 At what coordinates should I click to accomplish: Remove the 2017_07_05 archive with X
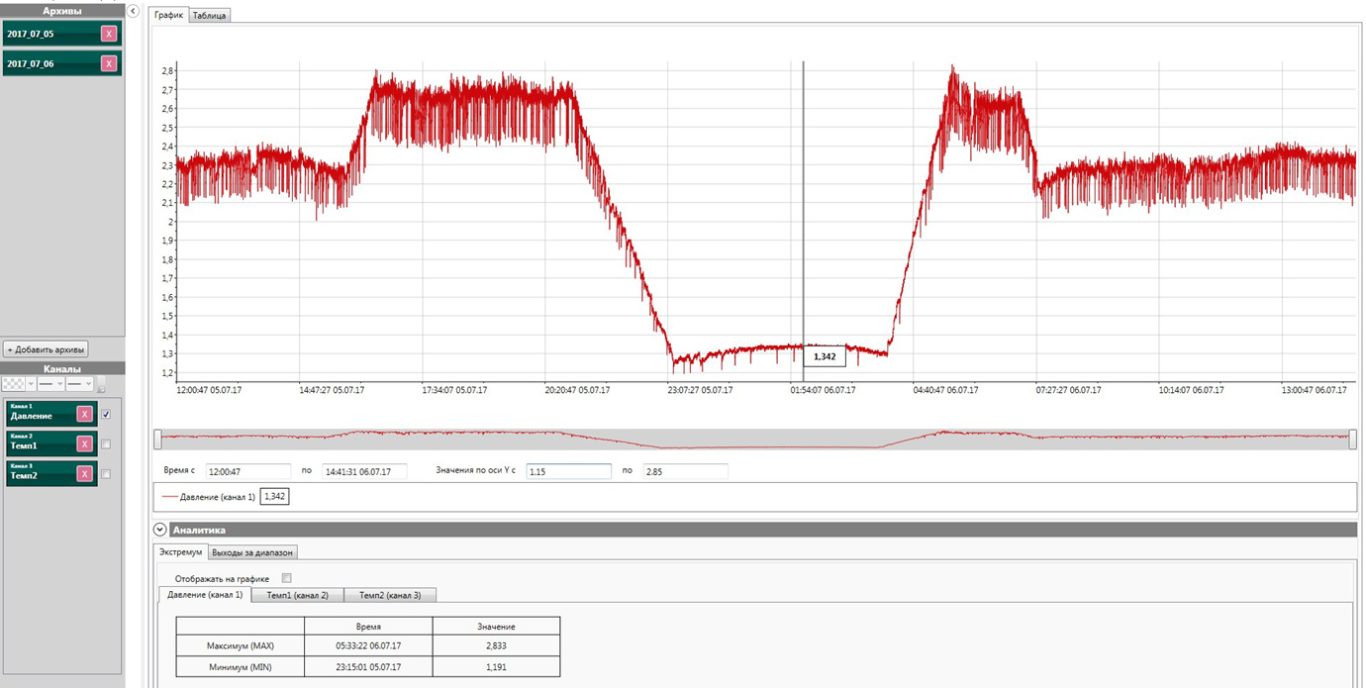[x=109, y=34]
